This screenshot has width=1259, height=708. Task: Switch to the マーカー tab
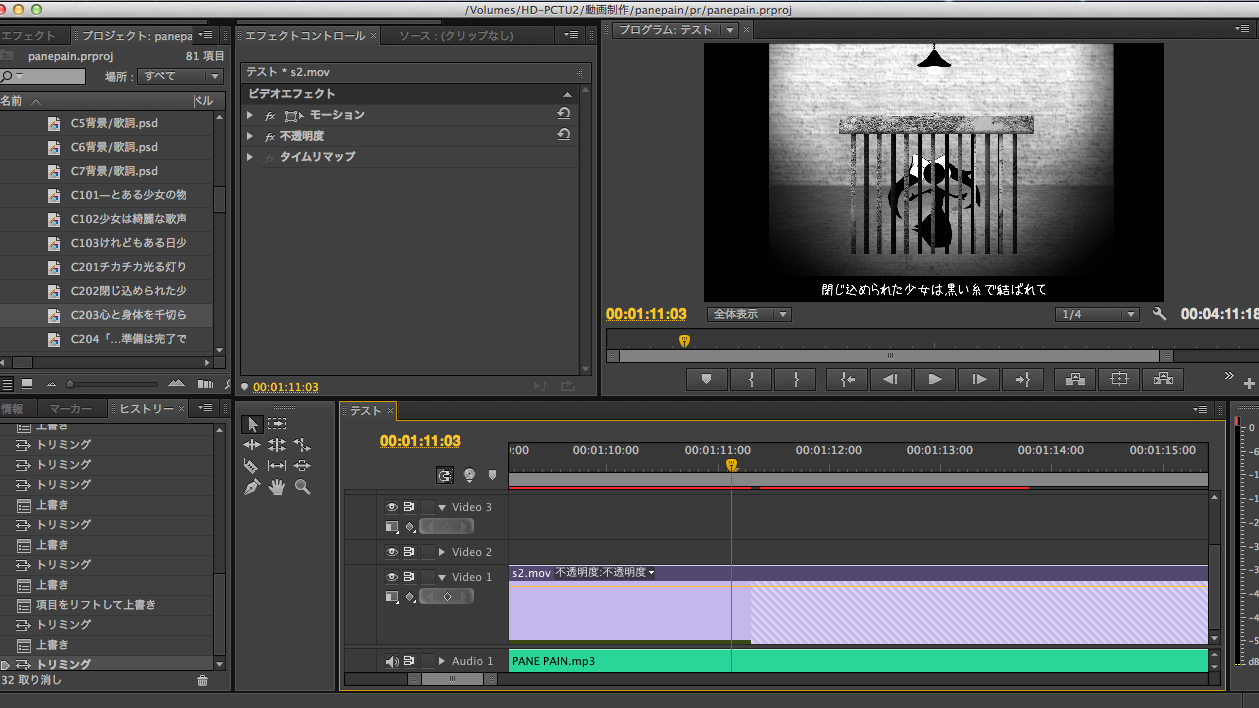pyautogui.click(x=70, y=409)
